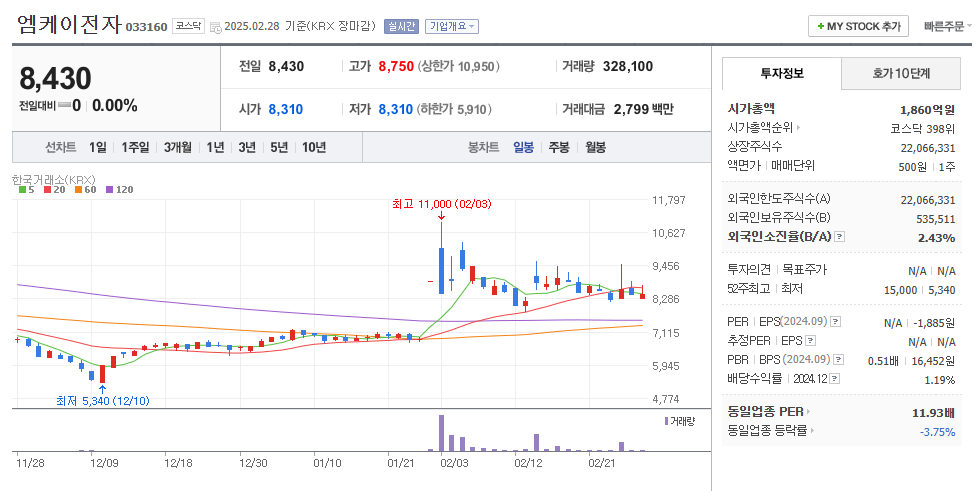This screenshot has height=491, width=977.
Task: Click help icon next to 추정PER EPS
Action: pyautogui.click(x=810, y=341)
